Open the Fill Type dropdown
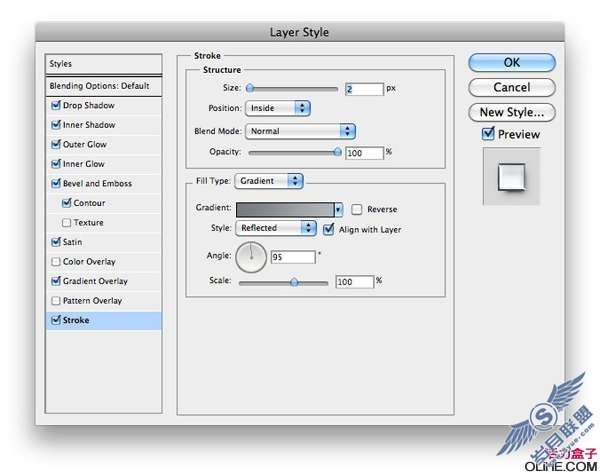The width and height of the screenshot is (600, 474). tap(269, 181)
